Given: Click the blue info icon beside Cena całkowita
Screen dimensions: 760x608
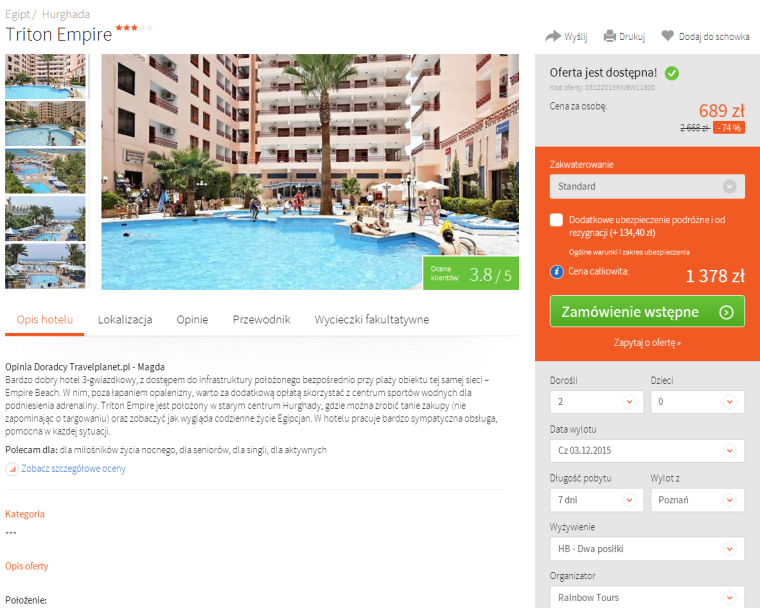Looking at the screenshot, I should tap(556, 272).
